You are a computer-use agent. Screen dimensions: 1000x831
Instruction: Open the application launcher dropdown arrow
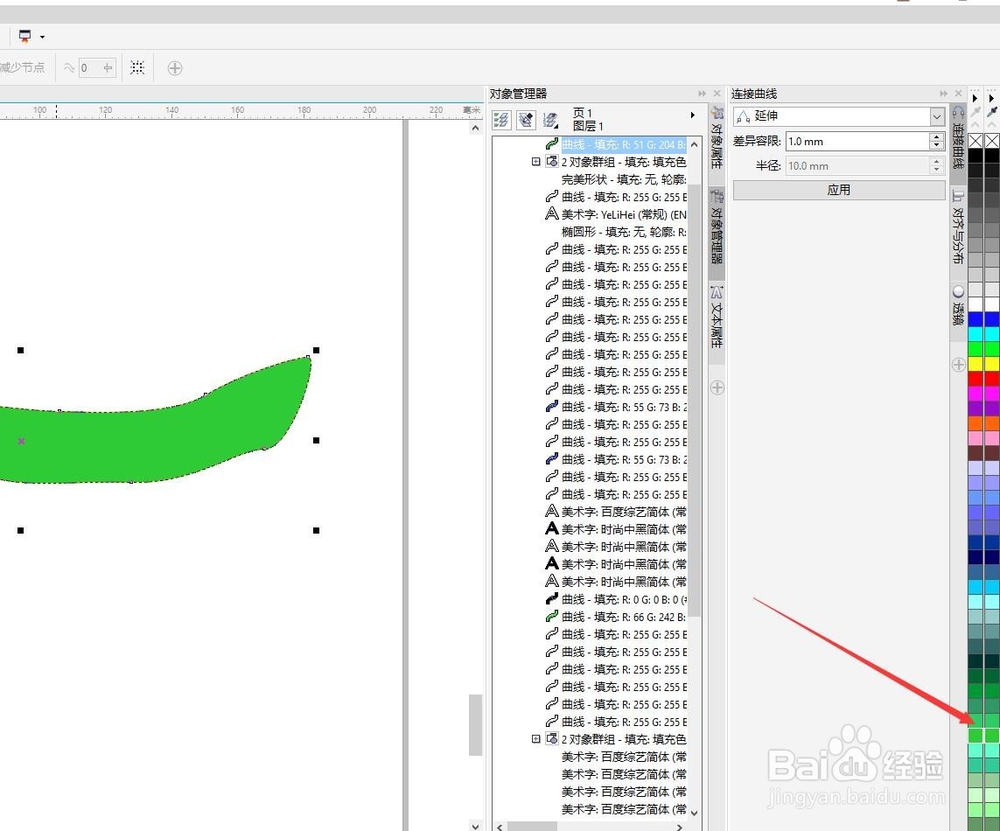pyautogui.click(x=42, y=37)
